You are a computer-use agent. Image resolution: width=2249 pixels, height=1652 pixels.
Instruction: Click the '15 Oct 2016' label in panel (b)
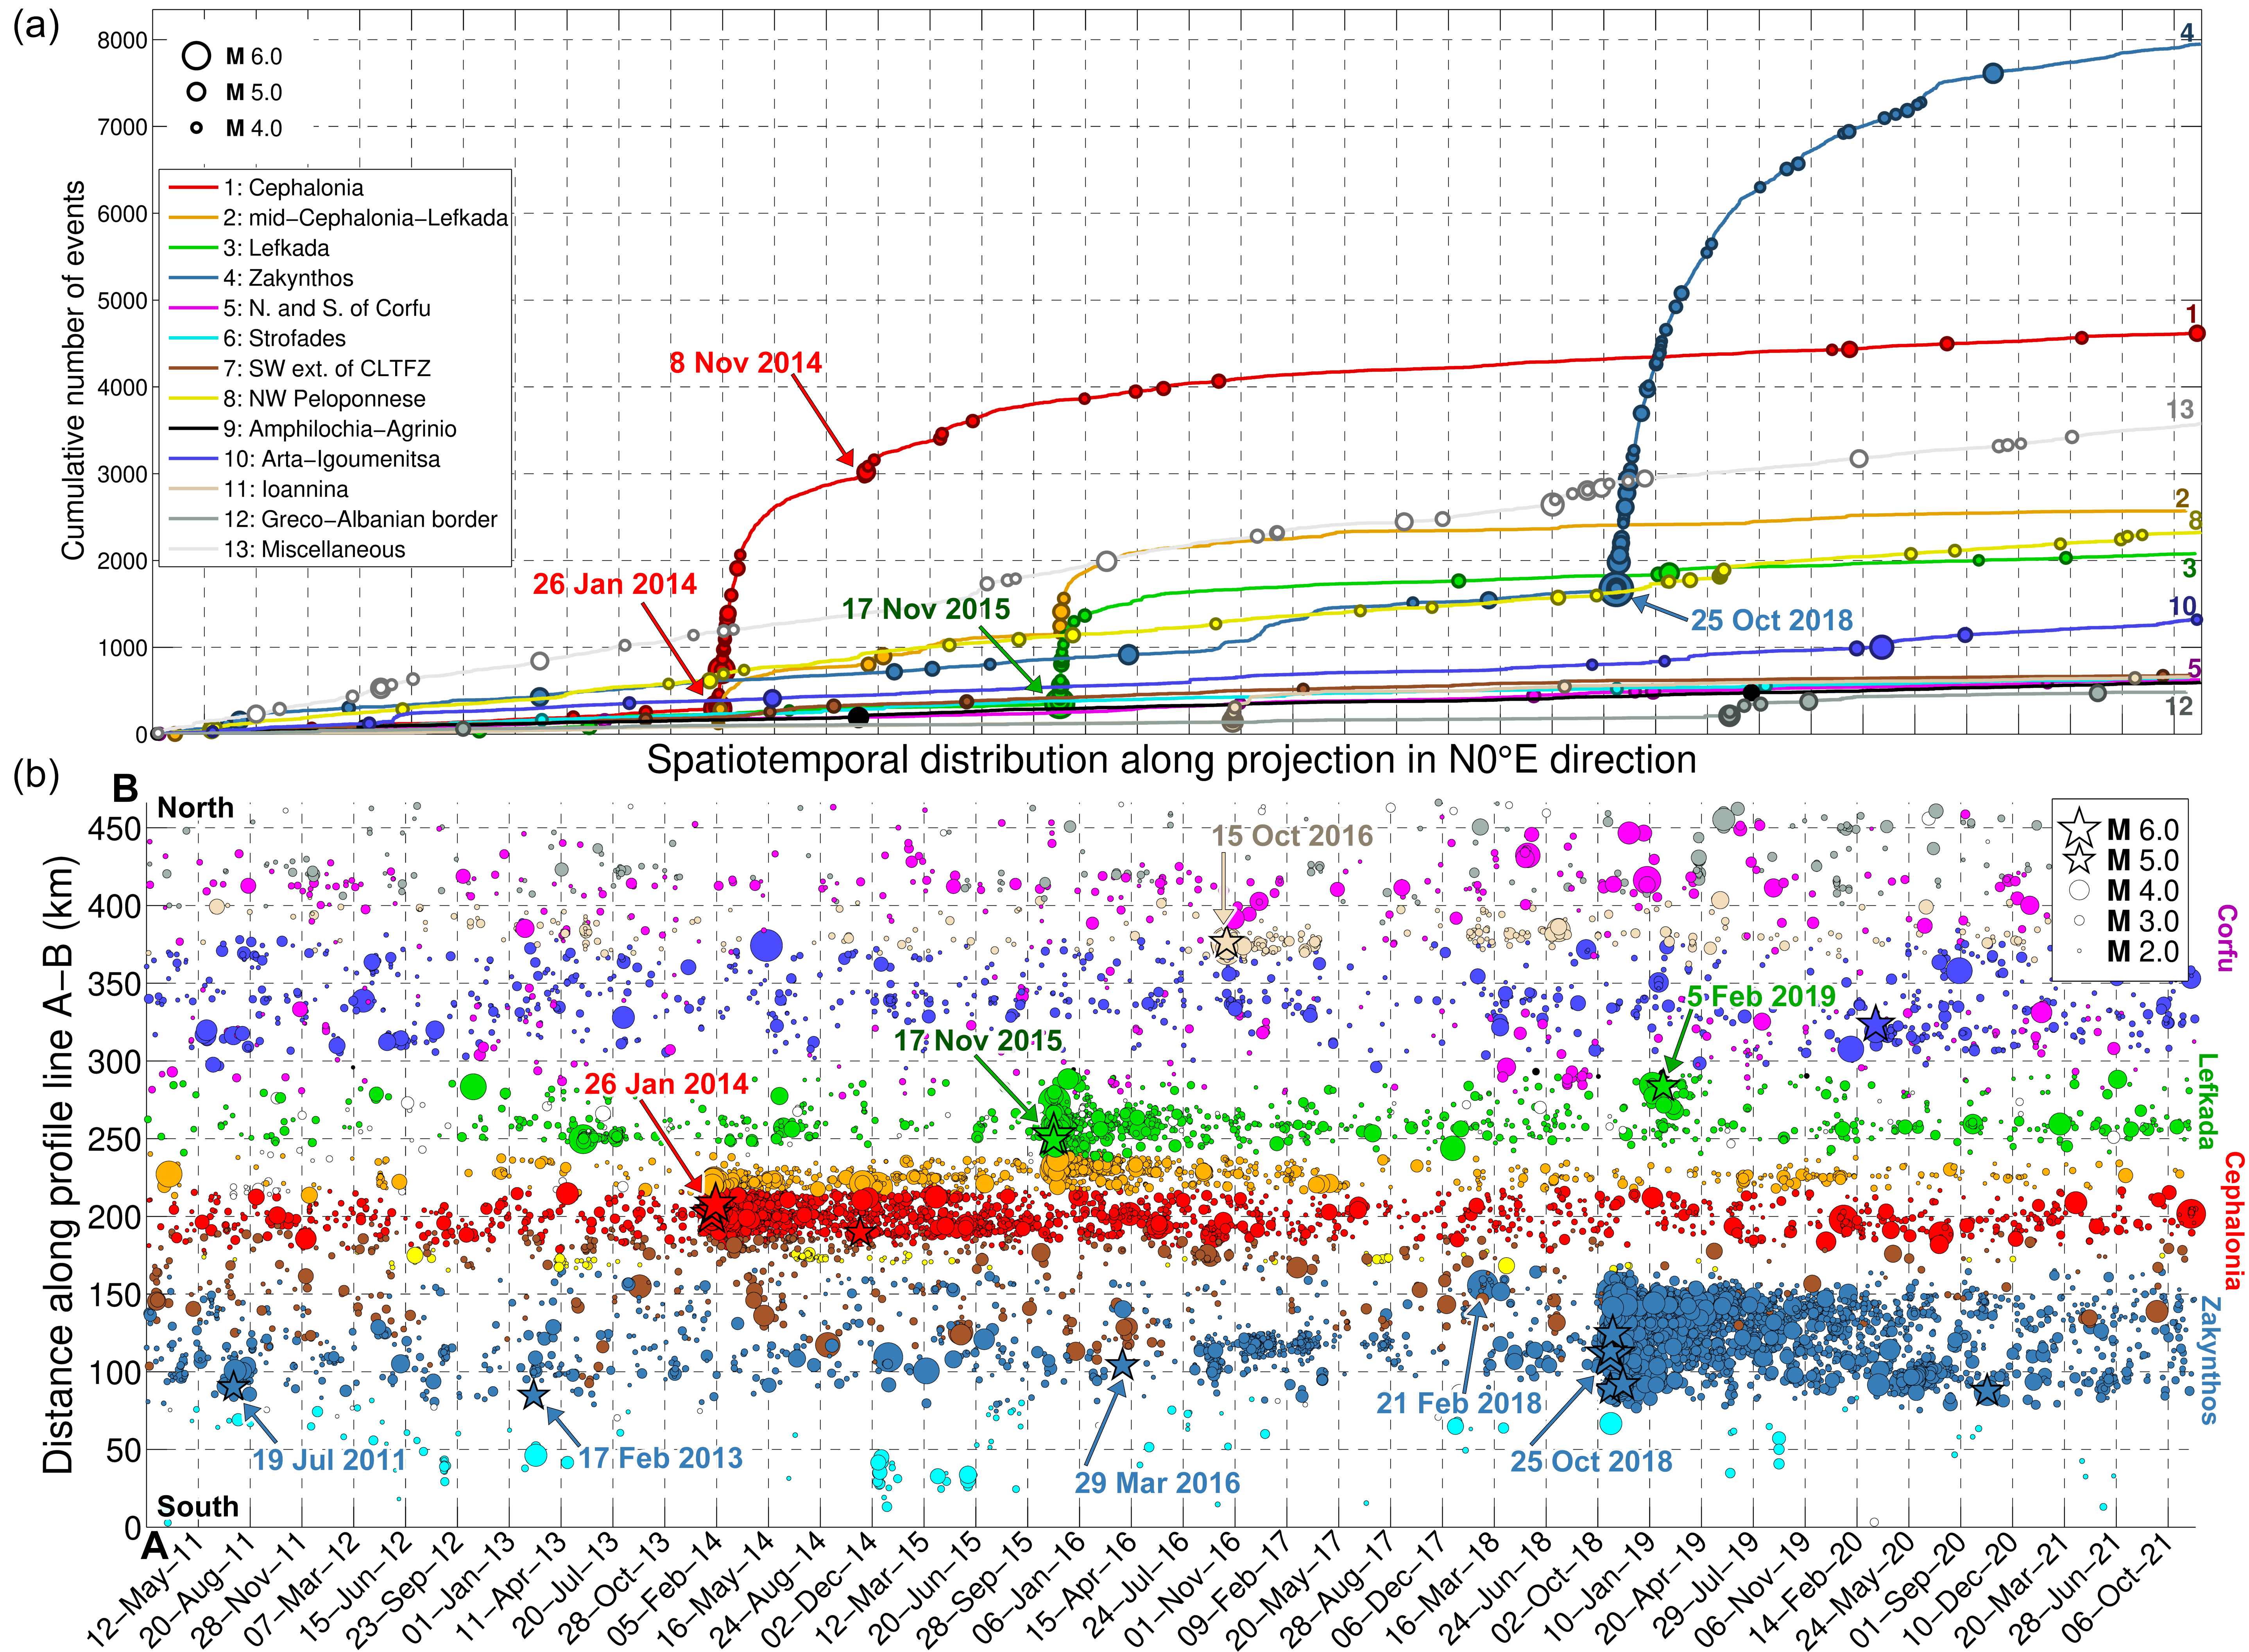[1292, 836]
